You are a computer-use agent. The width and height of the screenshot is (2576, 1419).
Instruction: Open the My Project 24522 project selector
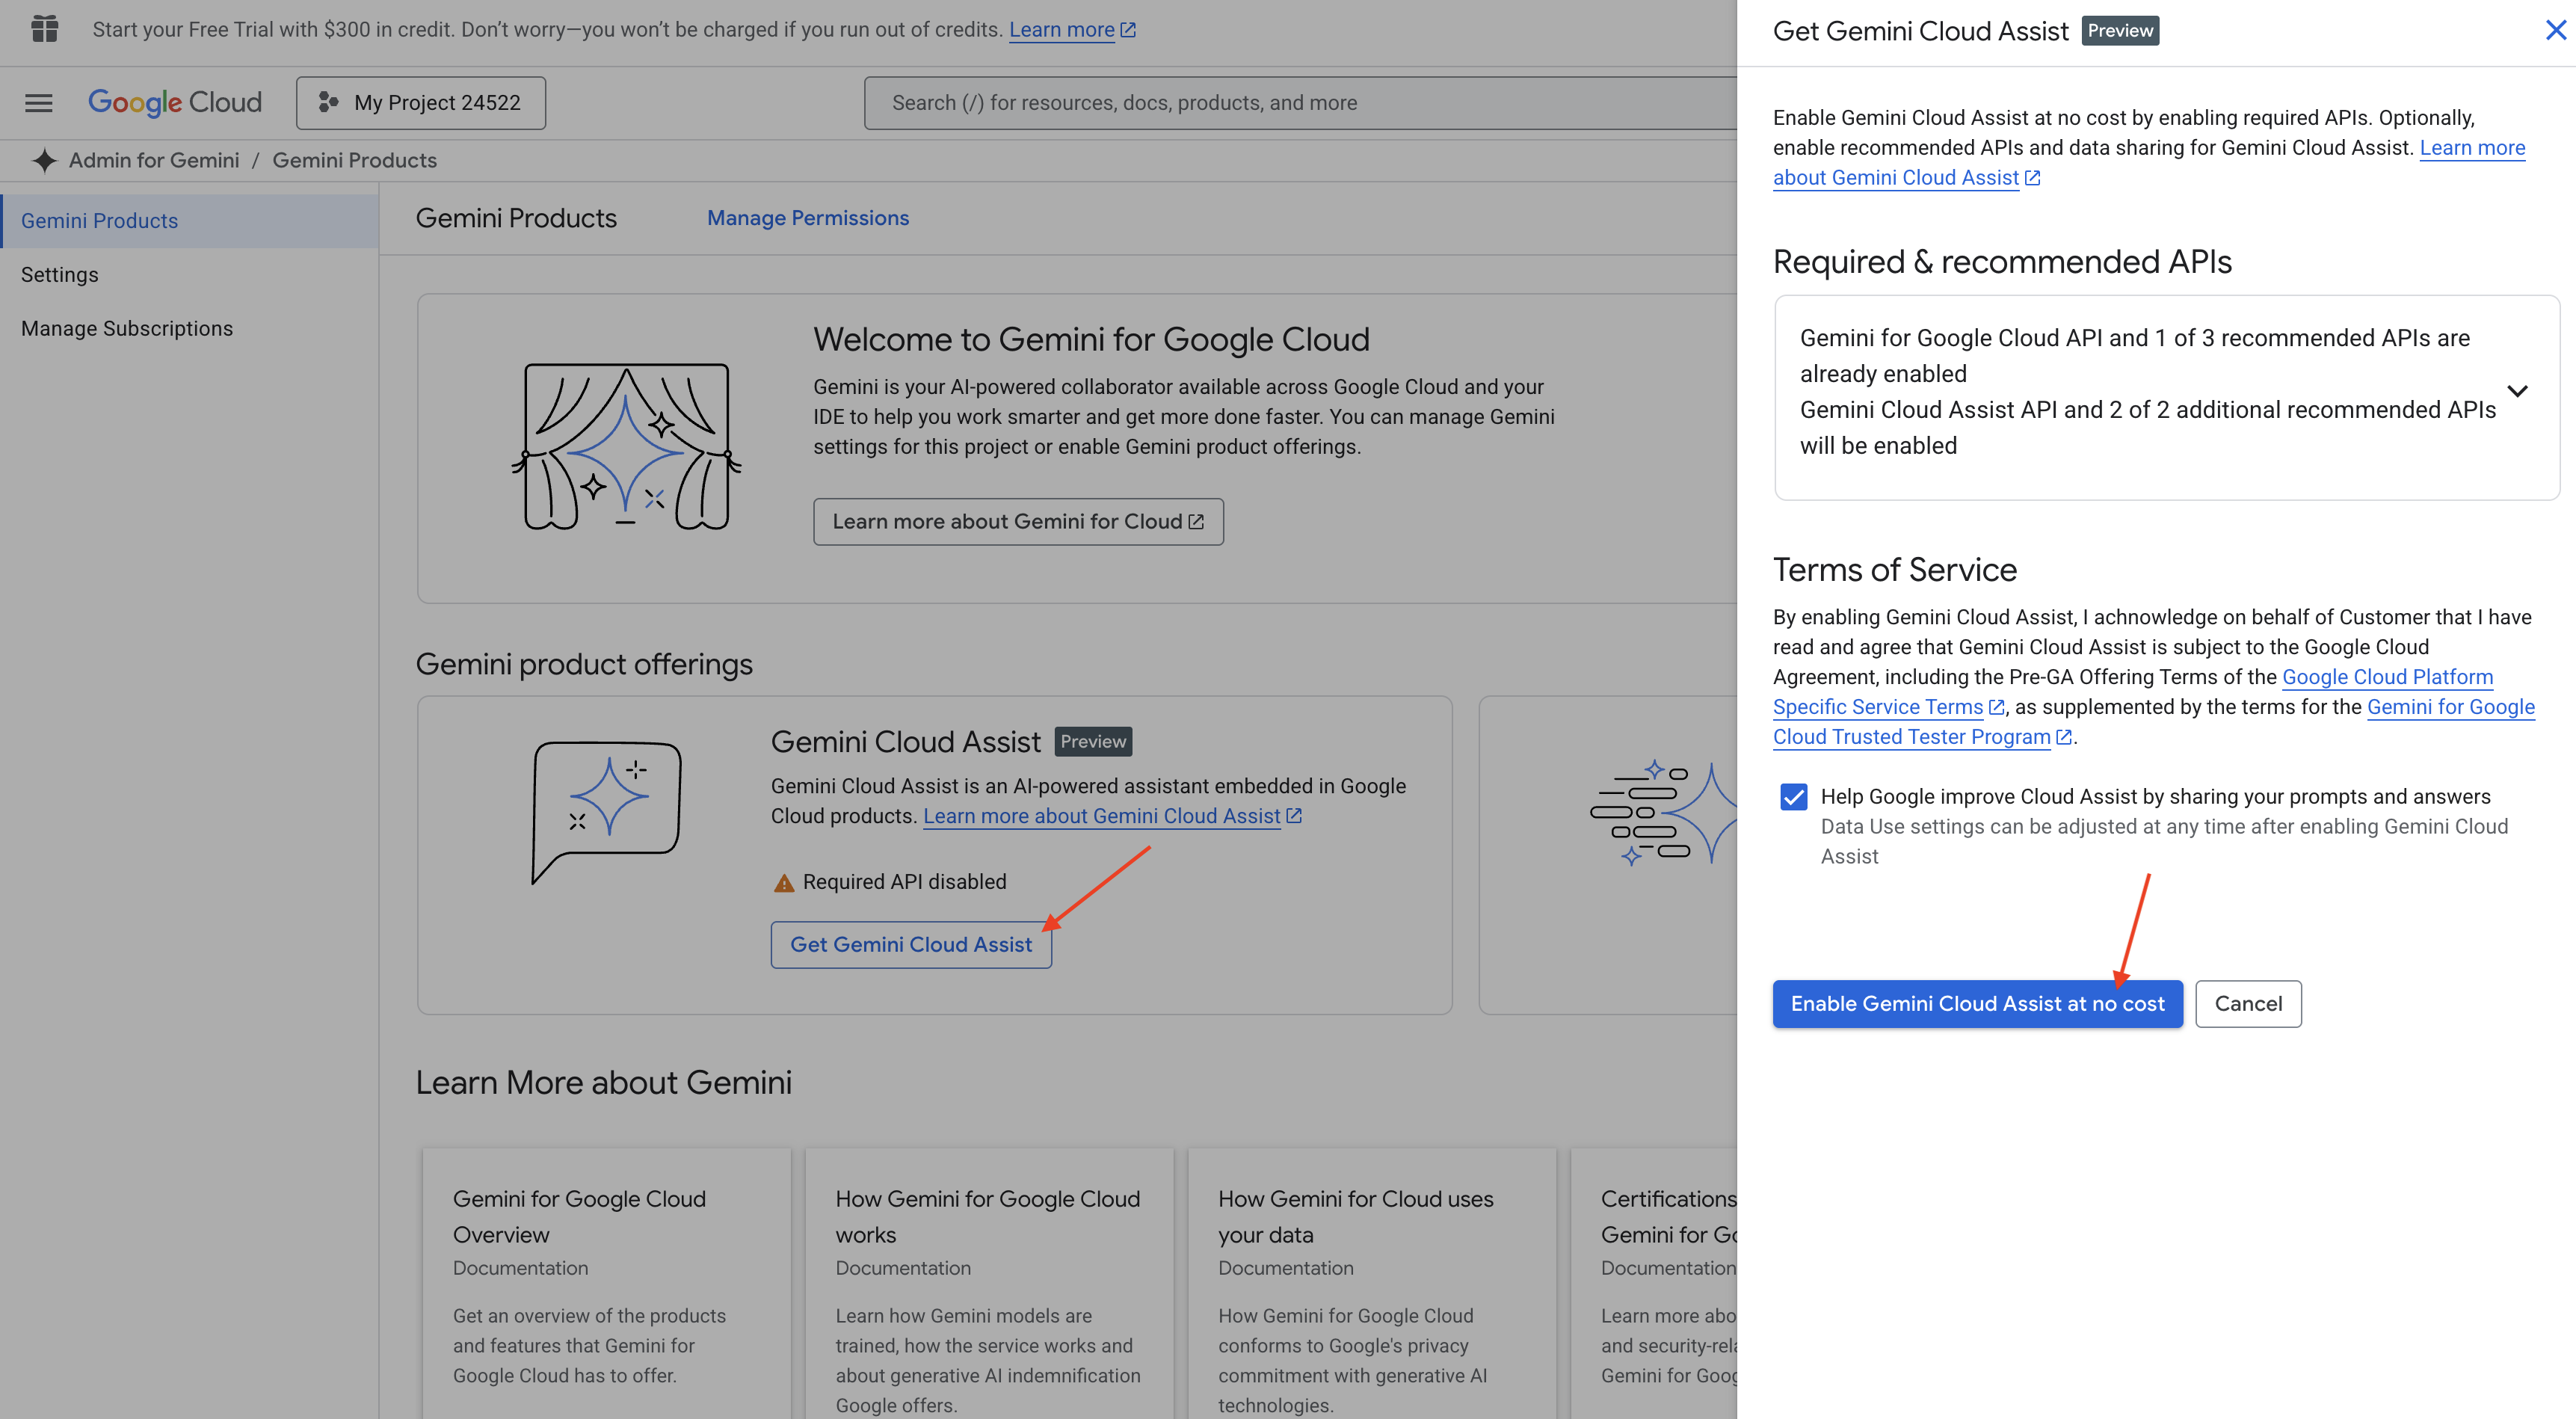click(420, 103)
